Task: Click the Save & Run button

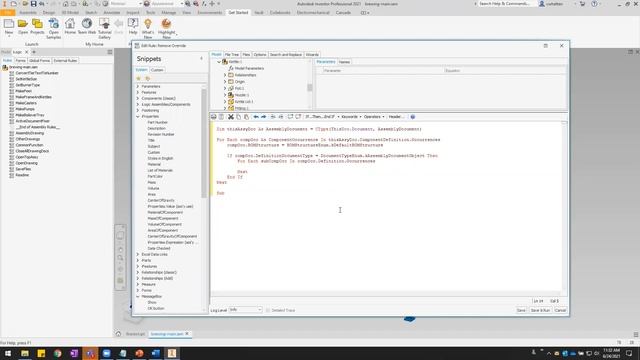Action: pos(540,310)
